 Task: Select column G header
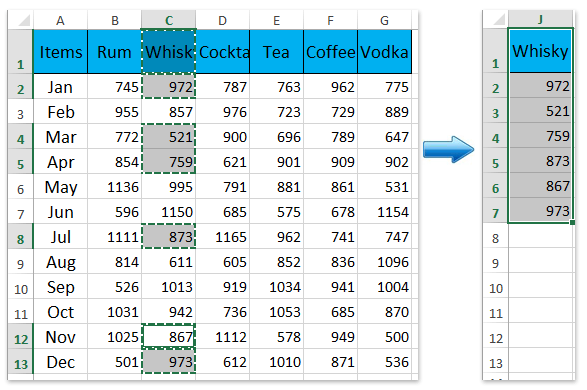[x=384, y=20]
